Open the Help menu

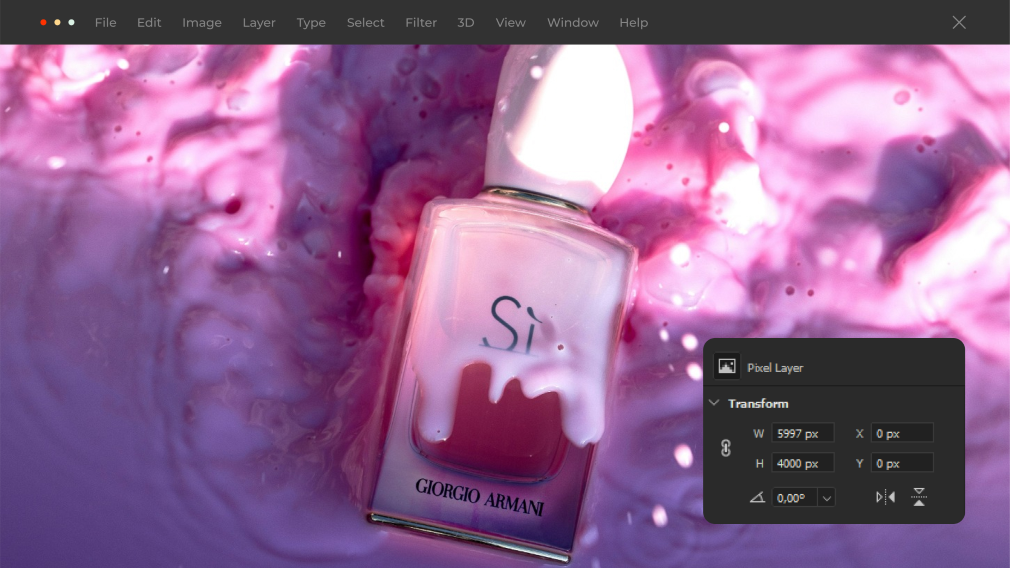633,23
